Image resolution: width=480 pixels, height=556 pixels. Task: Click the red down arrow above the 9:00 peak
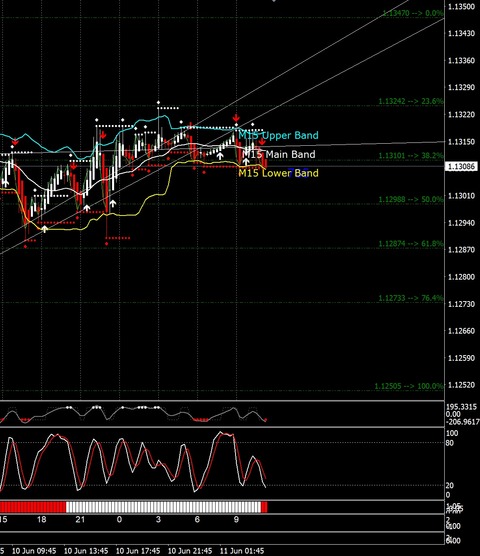236,118
